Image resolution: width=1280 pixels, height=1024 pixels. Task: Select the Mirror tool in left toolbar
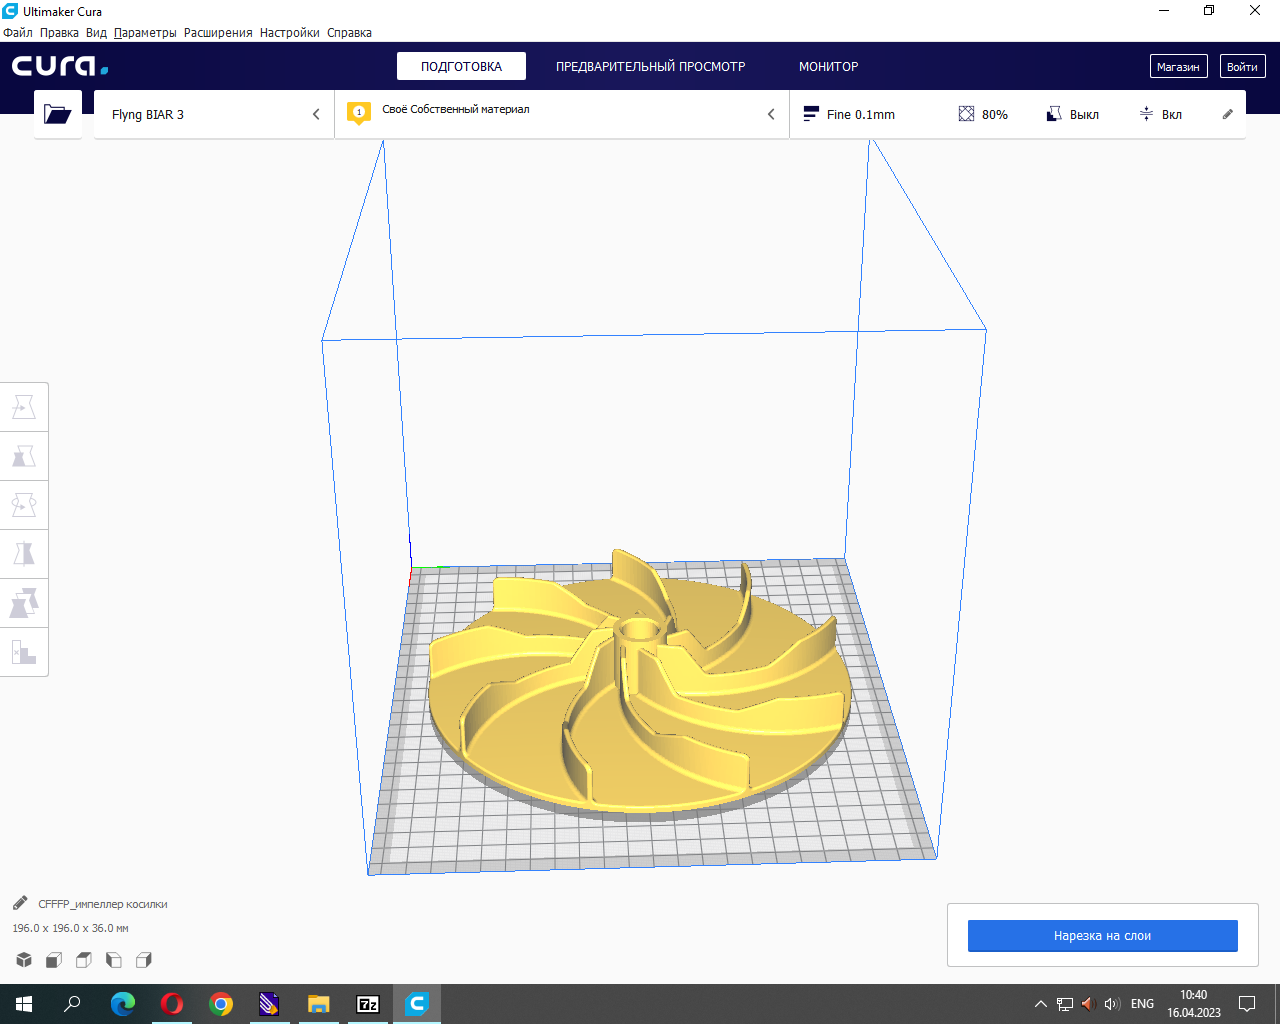(24, 554)
